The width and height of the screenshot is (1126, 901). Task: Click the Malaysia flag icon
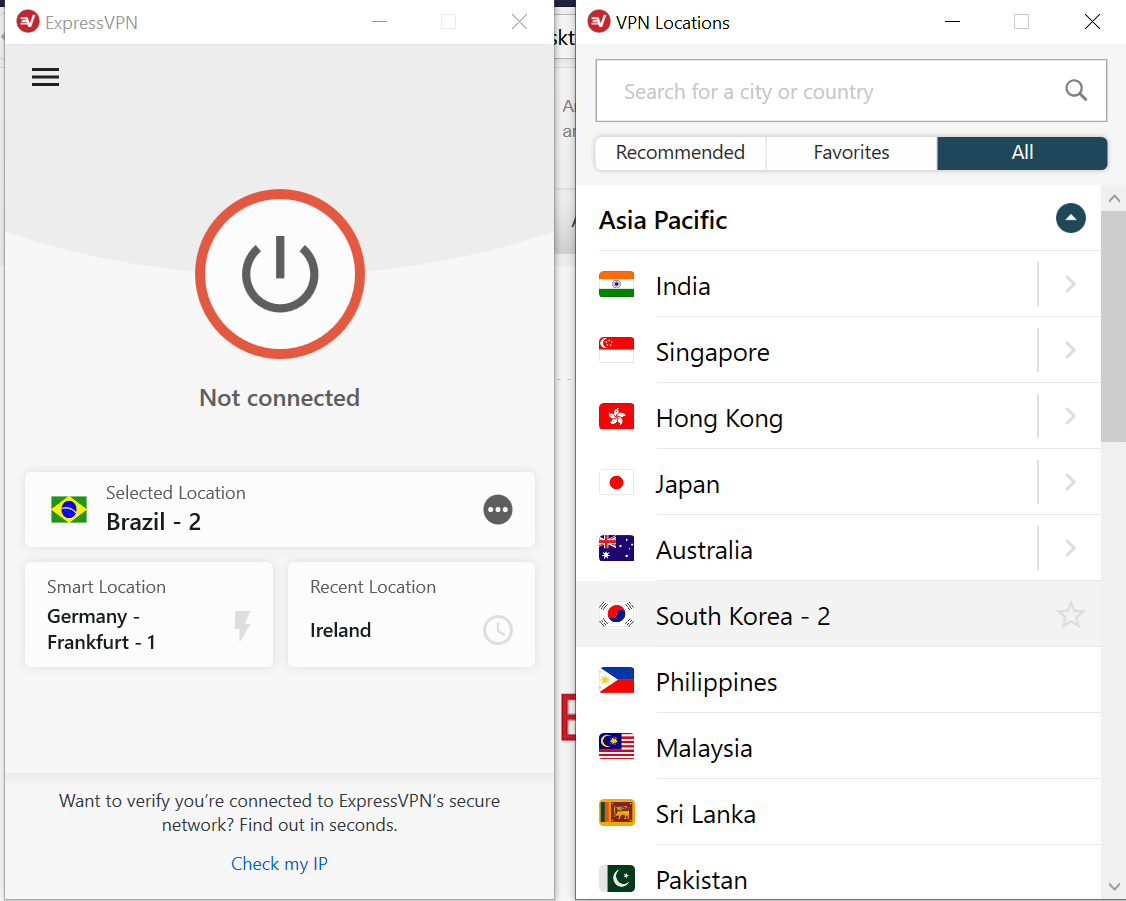[x=616, y=747]
